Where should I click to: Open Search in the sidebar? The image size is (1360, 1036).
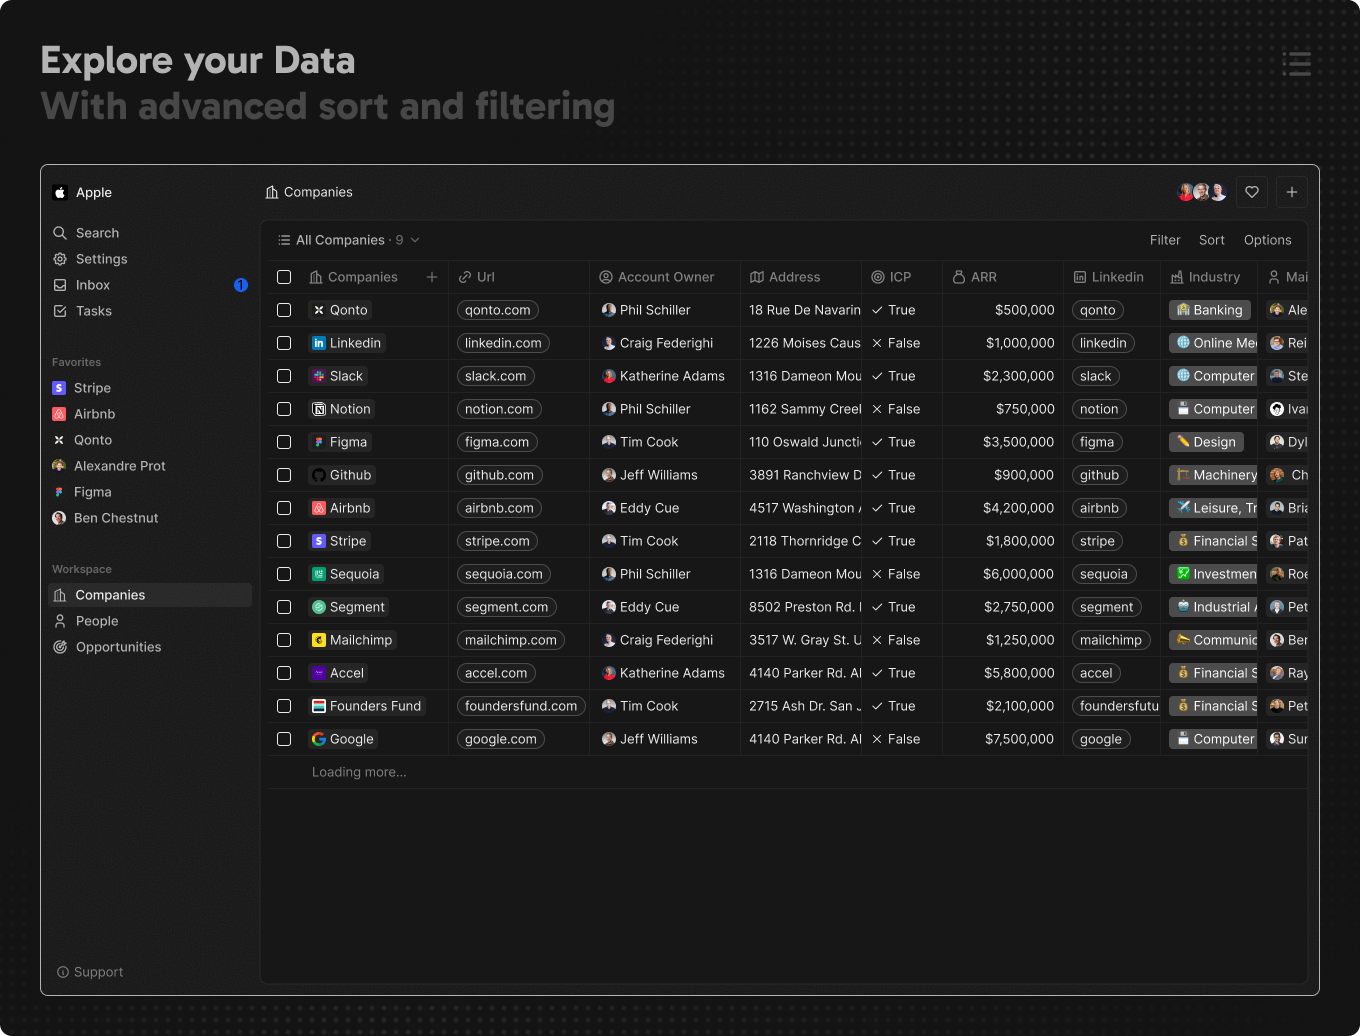pos(97,233)
